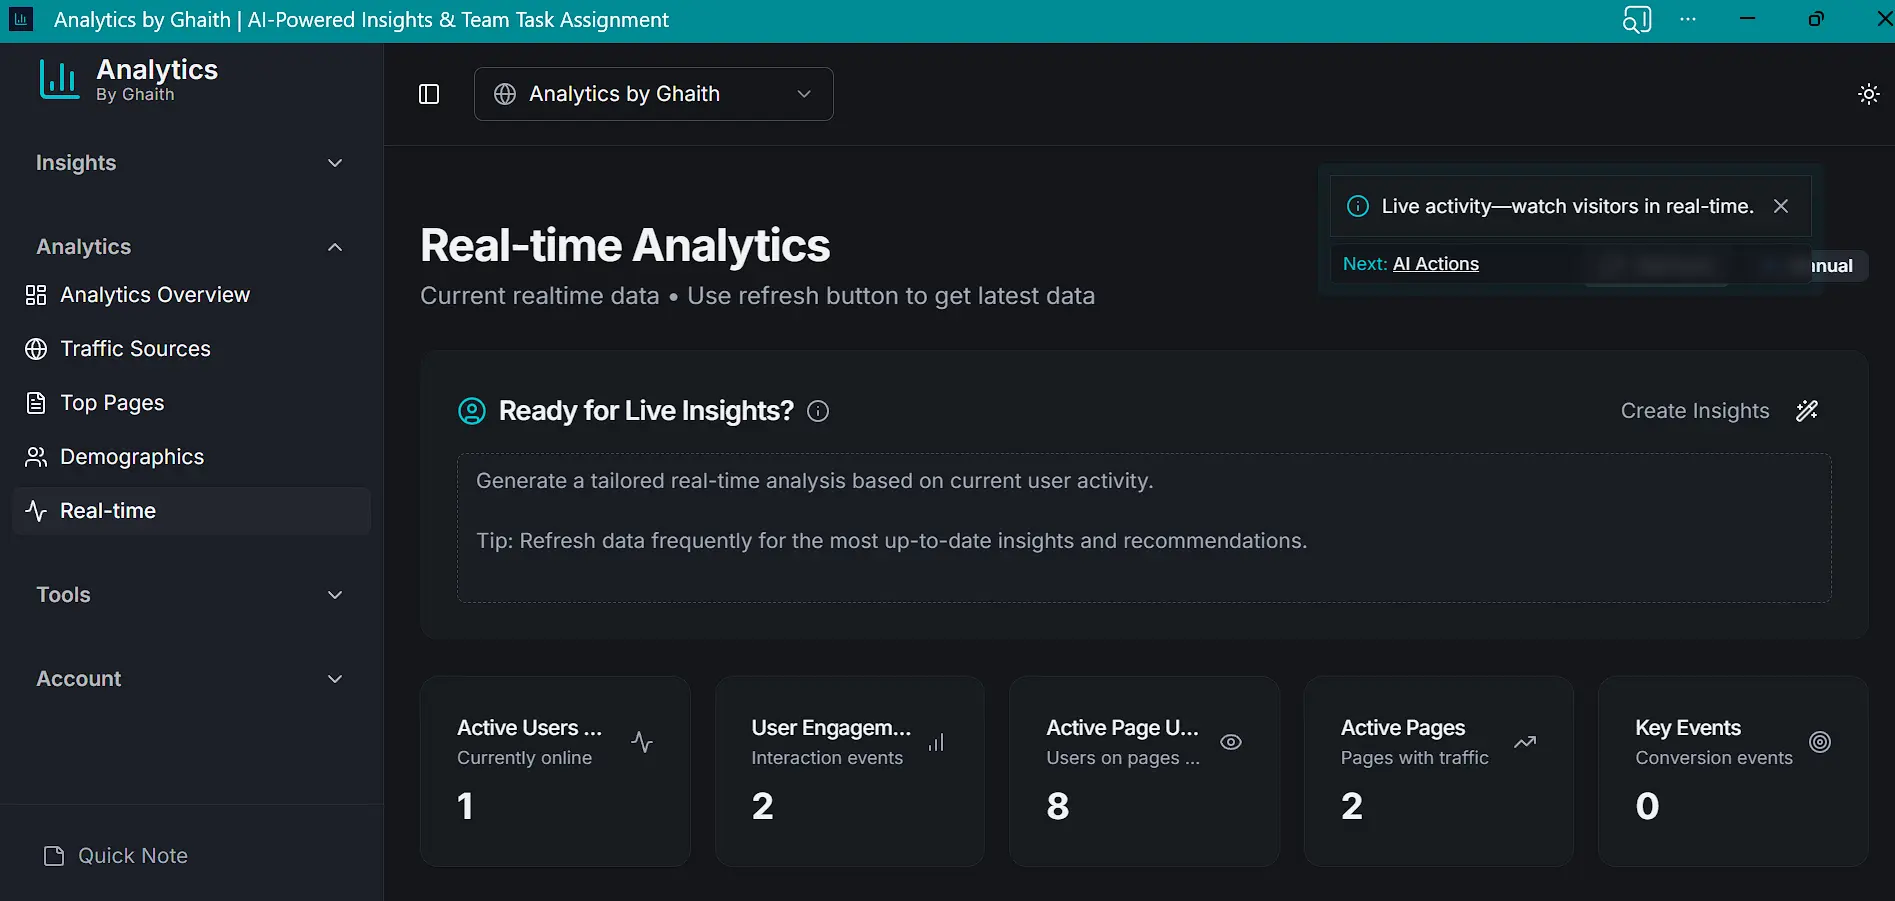Viewport: 1895px width, 901px height.
Task: Click the magic wand next to Create Insights
Action: coord(1806,411)
